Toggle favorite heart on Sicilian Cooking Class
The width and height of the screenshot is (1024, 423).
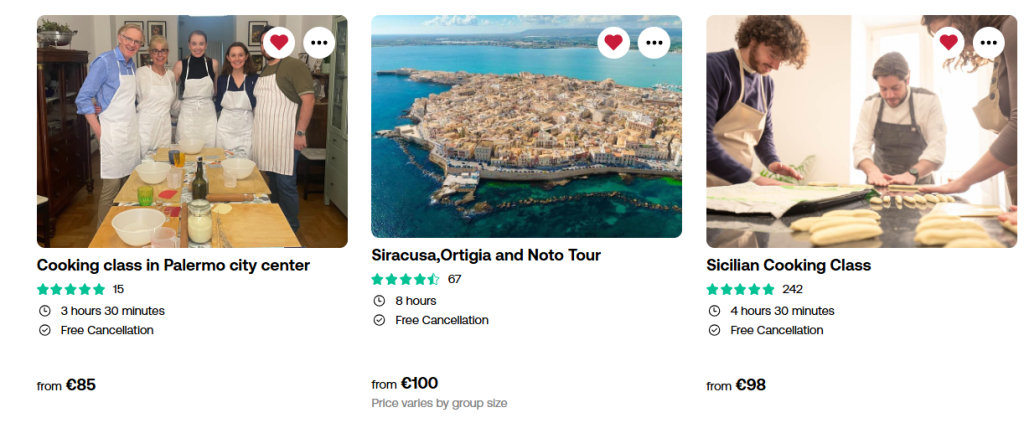point(949,42)
